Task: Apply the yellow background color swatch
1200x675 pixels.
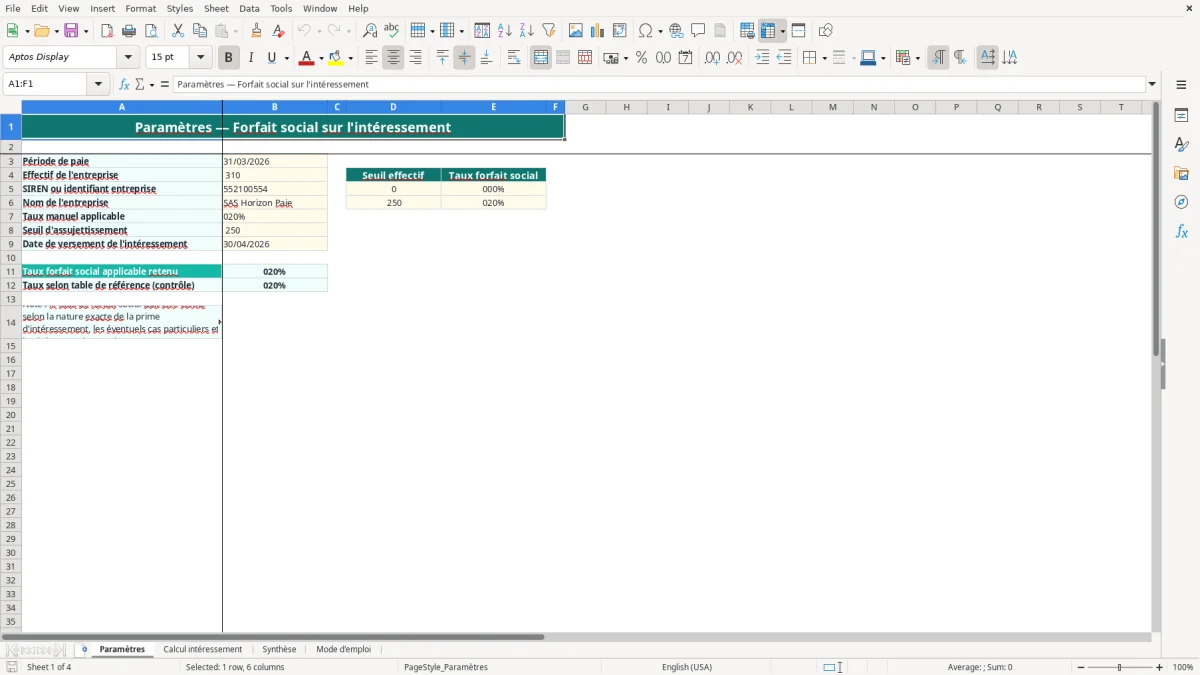Action: tap(335, 58)
